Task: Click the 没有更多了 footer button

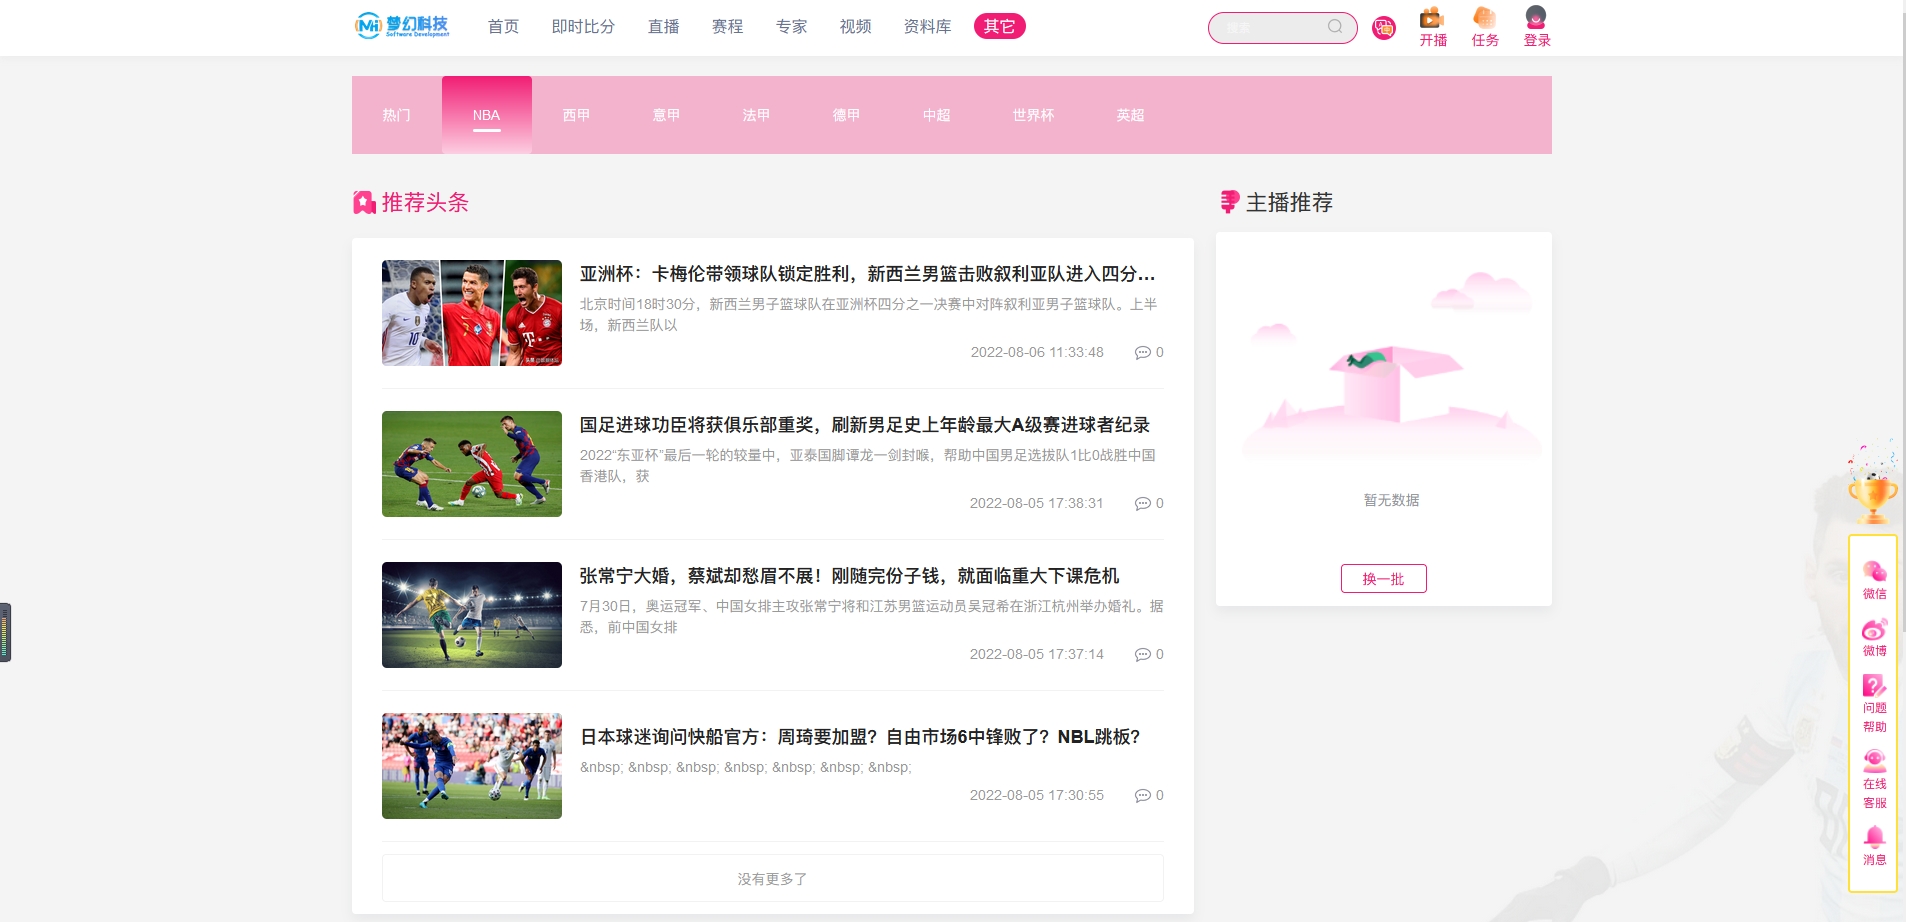Action: pyautogui.click(x=772, y=879)
